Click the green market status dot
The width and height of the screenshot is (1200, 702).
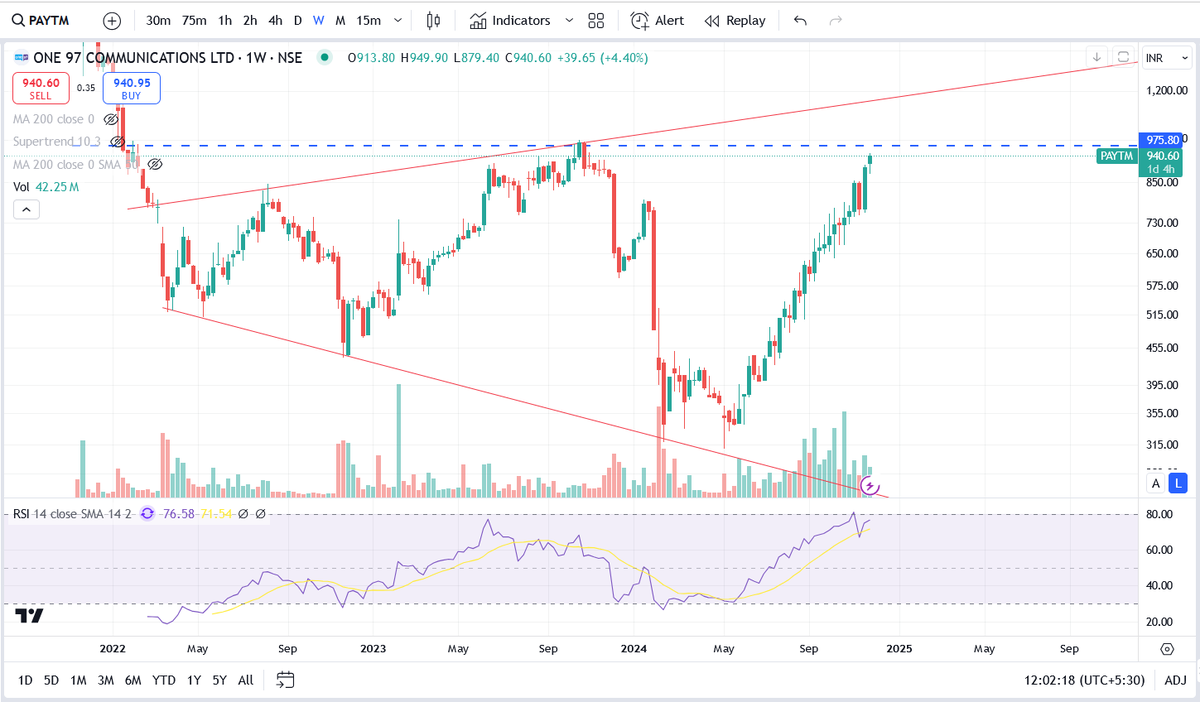click(323, 58)
